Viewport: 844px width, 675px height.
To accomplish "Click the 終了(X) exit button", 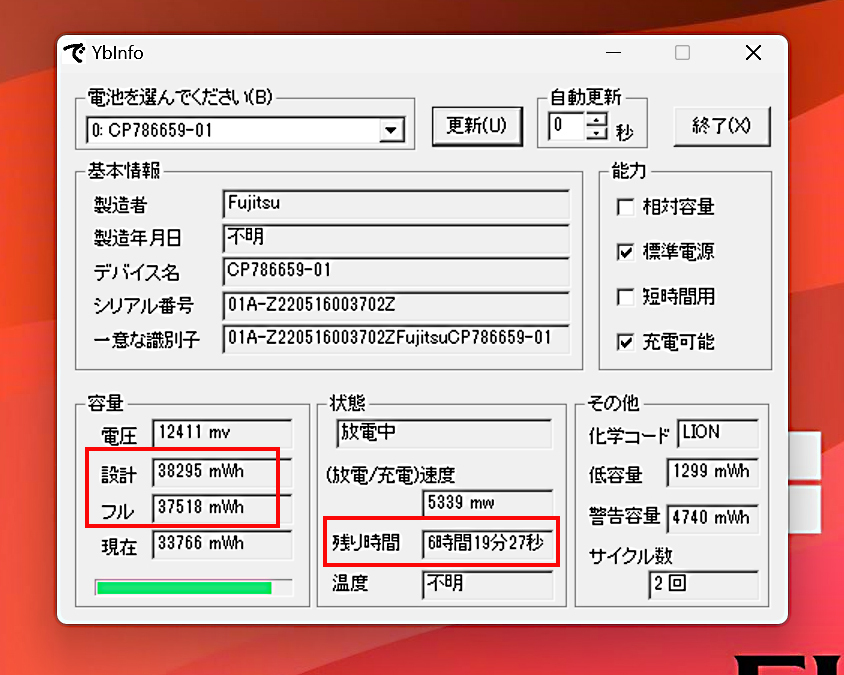I will [x=722, y=126].
